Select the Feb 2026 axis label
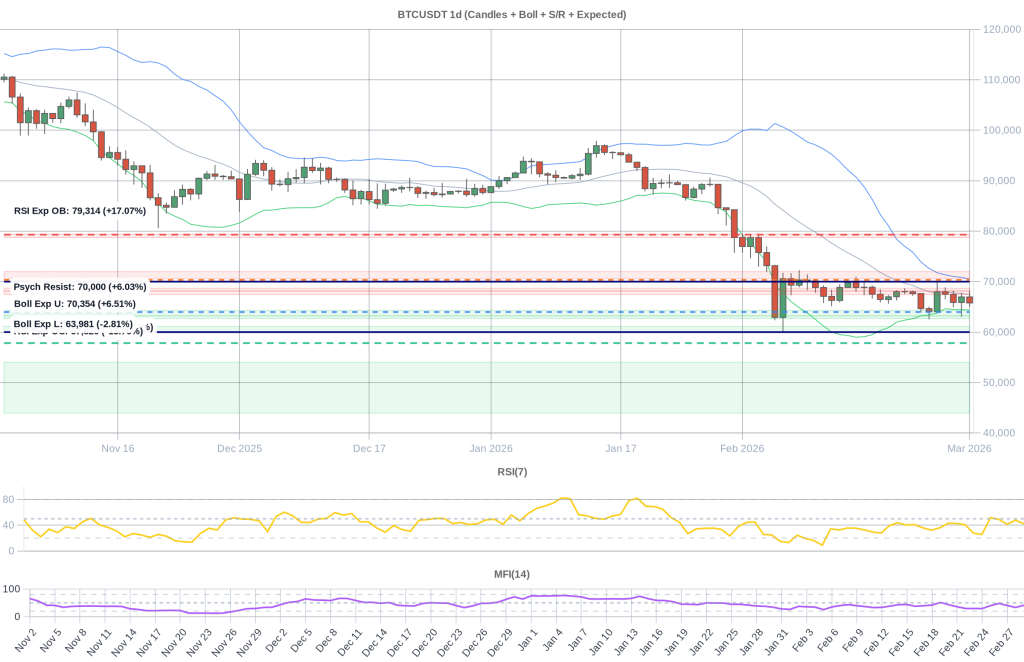Viewport: 1024px width, 662px height. pyautogui.click(x=741, y=448)
